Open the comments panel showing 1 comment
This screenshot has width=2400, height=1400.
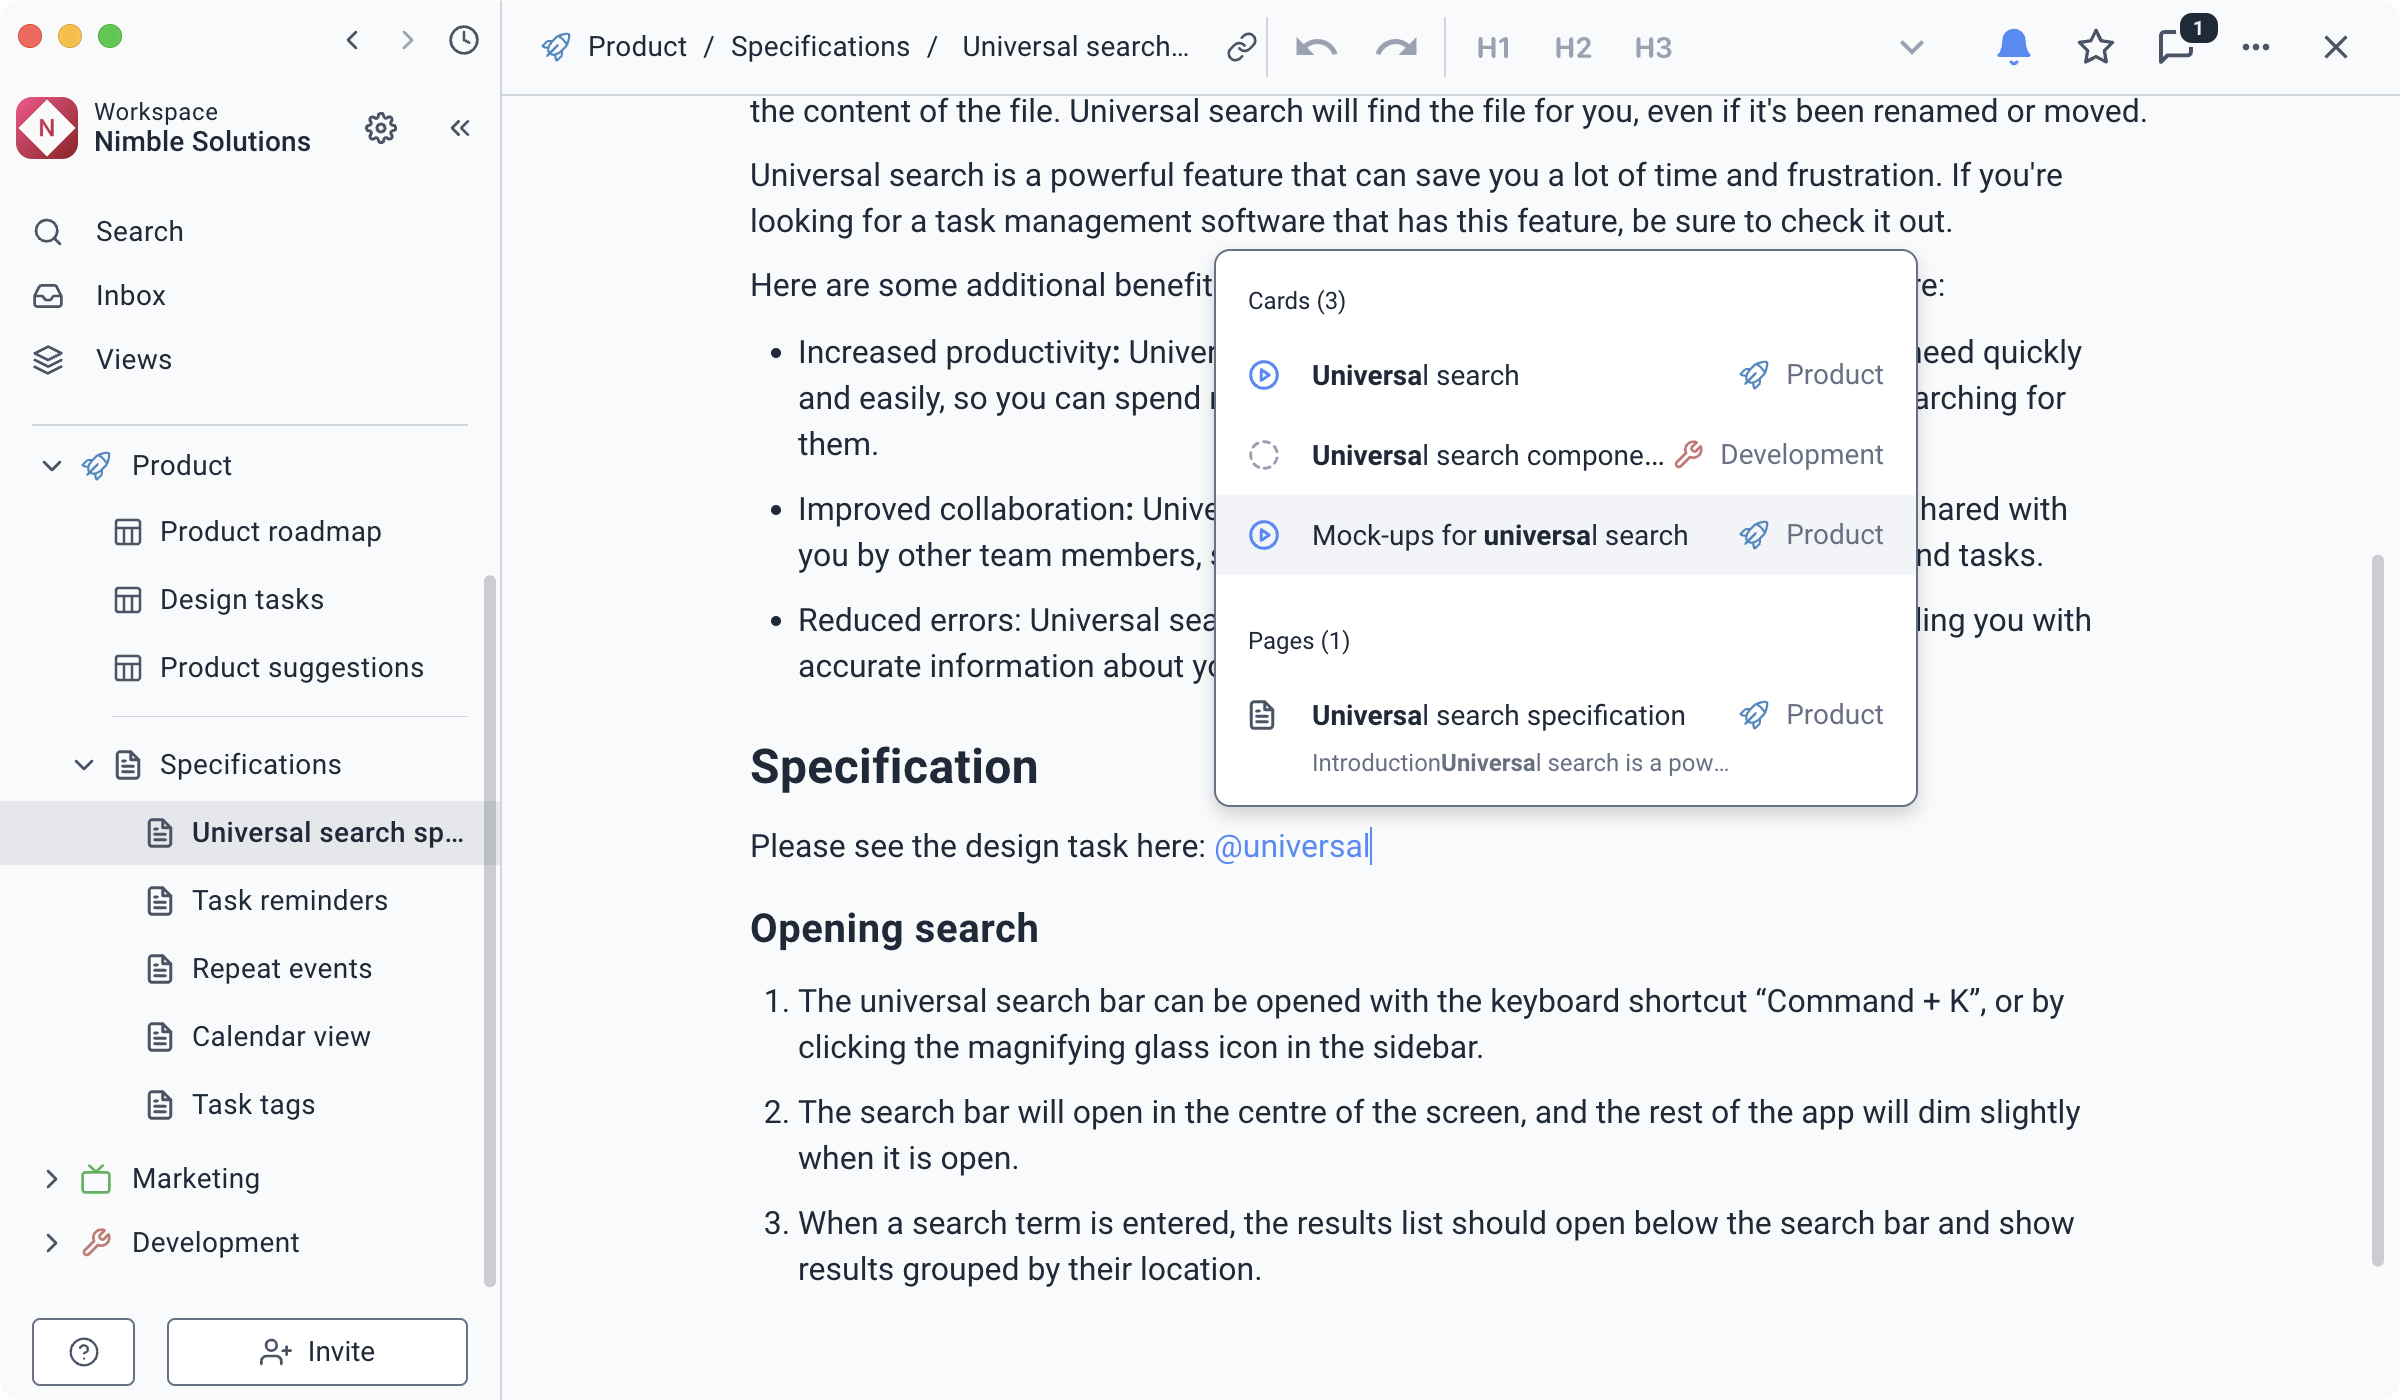[2177, 48]
